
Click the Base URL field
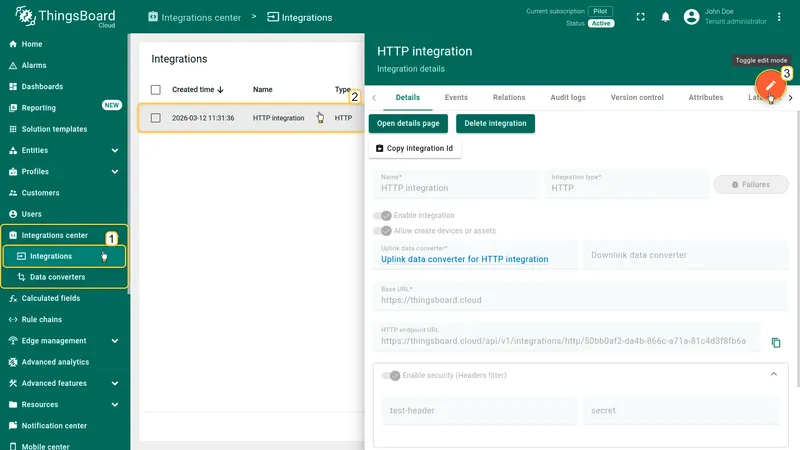pos(581,296)
